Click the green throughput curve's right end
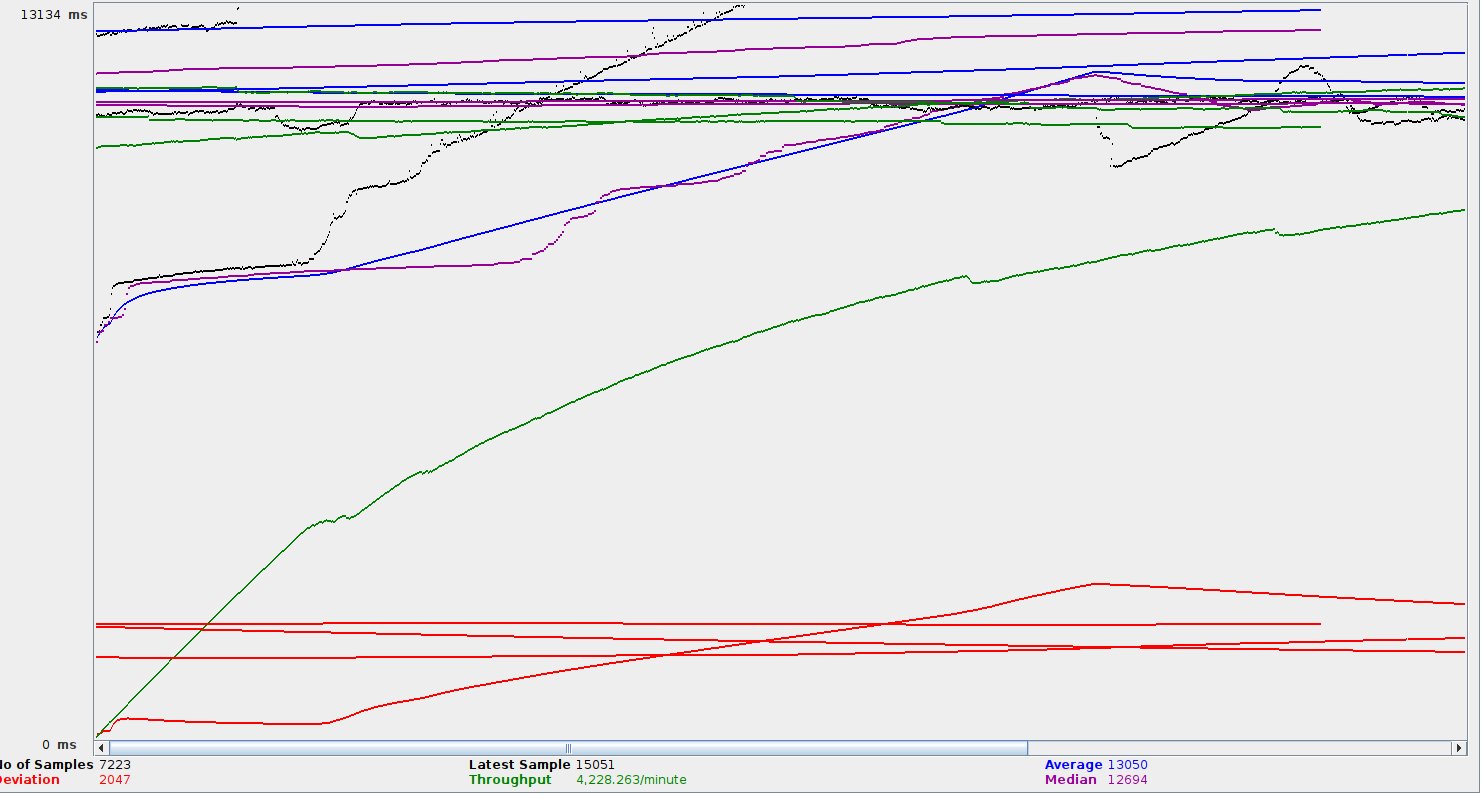This screenshot has width=1482, height=795. pyautogui.click(x=1462, y=210)
